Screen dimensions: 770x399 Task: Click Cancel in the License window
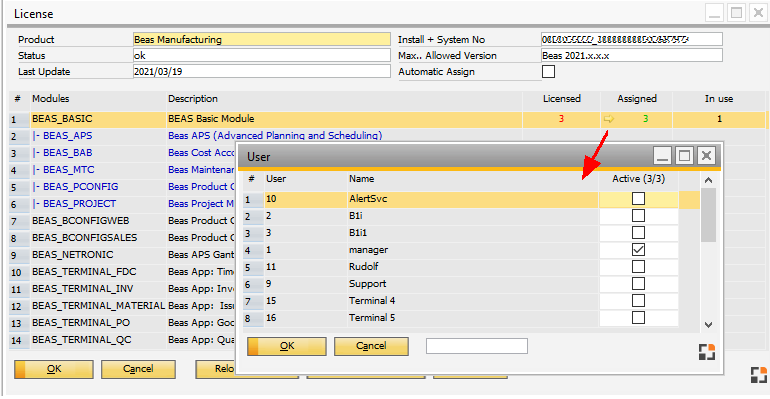[x=138, y=369]
